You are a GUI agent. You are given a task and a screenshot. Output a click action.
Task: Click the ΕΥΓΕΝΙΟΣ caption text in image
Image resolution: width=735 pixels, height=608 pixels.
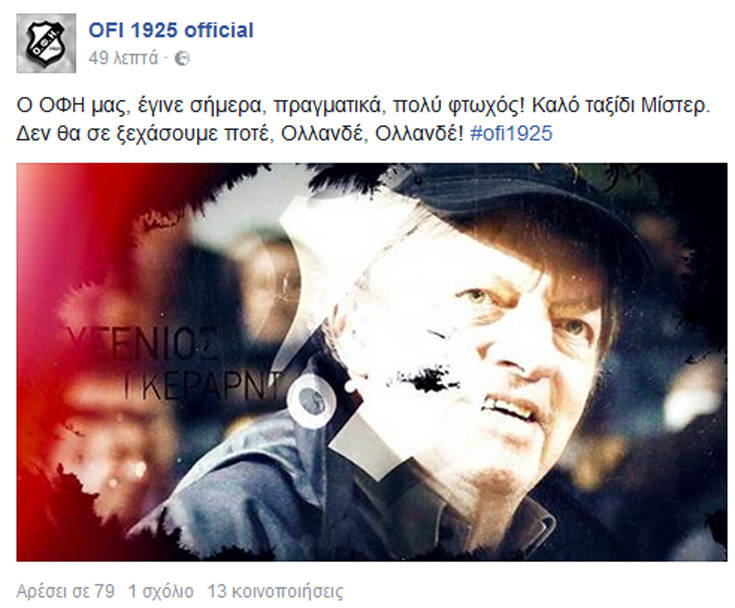(x=141, y=342)
